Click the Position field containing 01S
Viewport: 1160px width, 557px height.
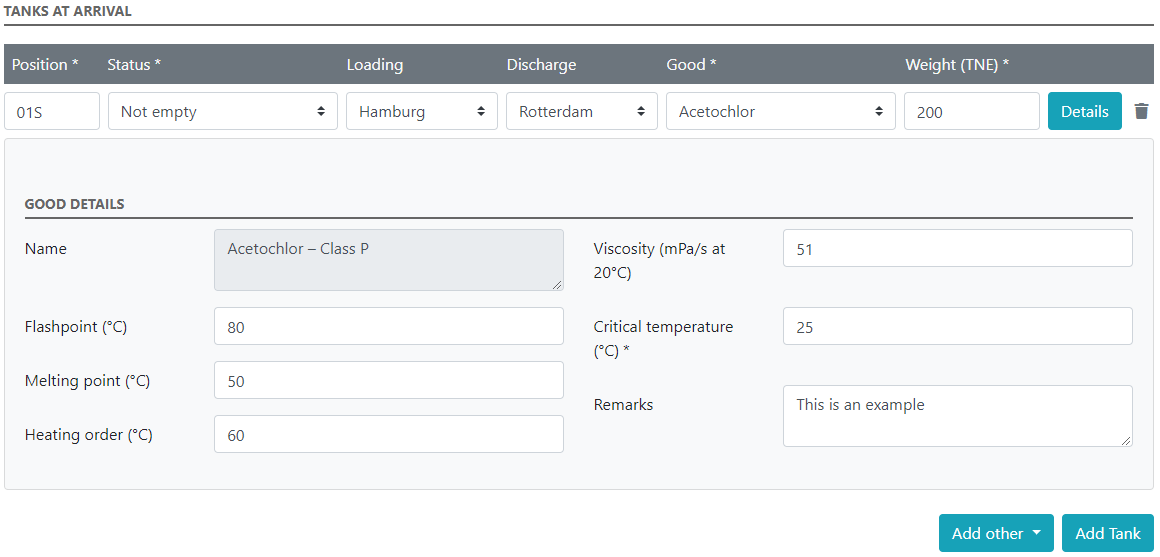(x=52, y=111)
